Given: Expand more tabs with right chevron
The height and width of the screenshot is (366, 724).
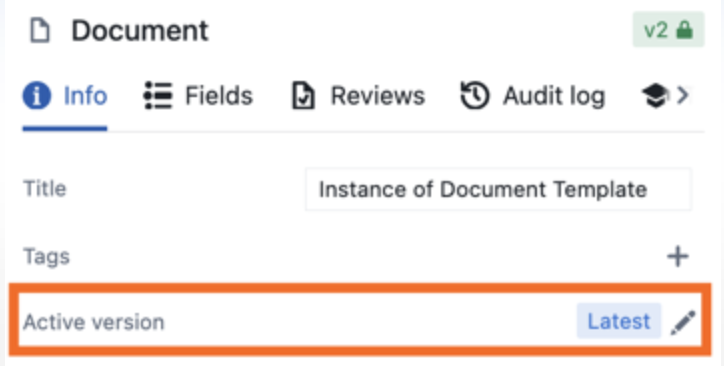Looking at the screenshot, I should coord(683,96).
